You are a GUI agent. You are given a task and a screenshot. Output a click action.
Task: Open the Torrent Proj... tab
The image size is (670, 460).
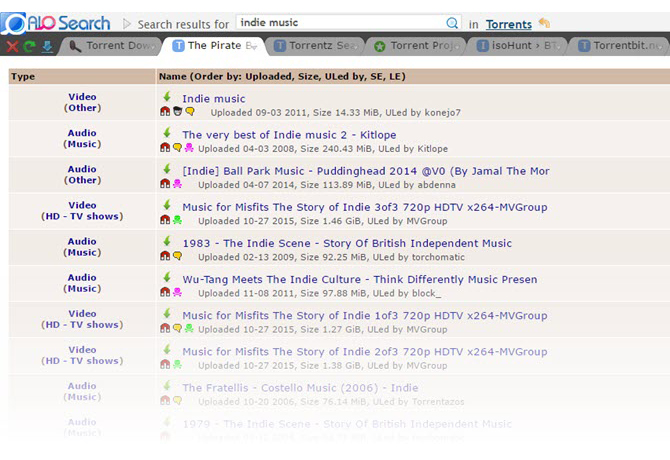point(417,46)
